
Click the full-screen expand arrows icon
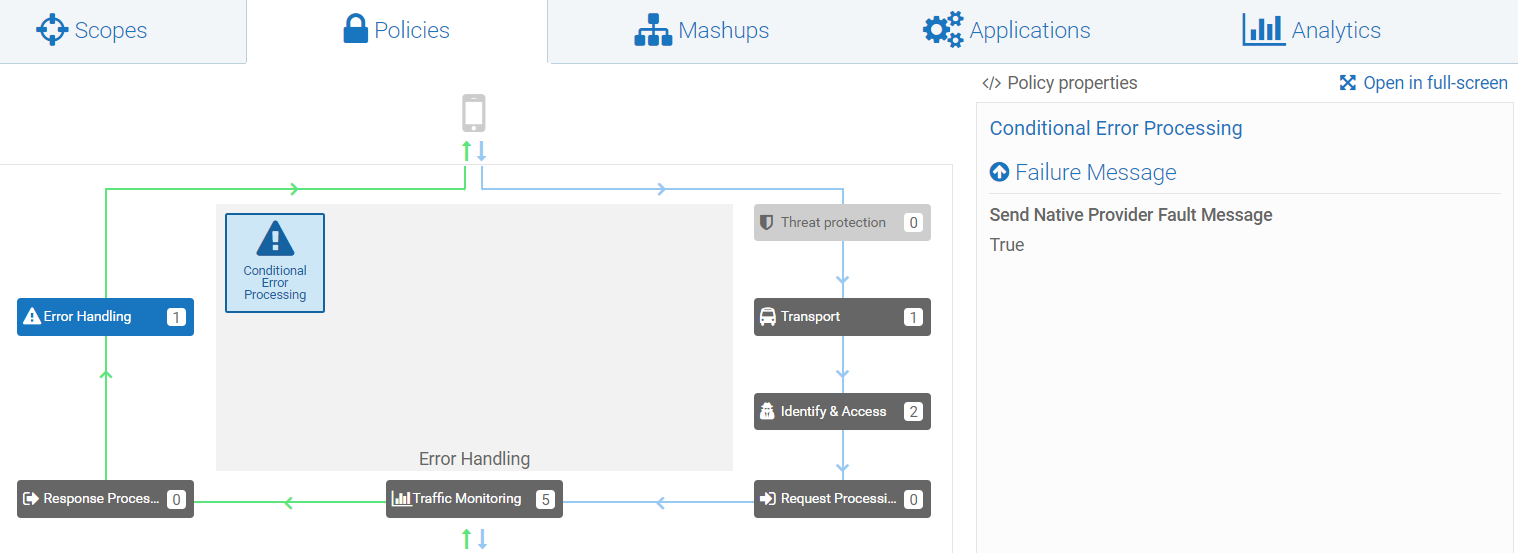coord(1348,83)
